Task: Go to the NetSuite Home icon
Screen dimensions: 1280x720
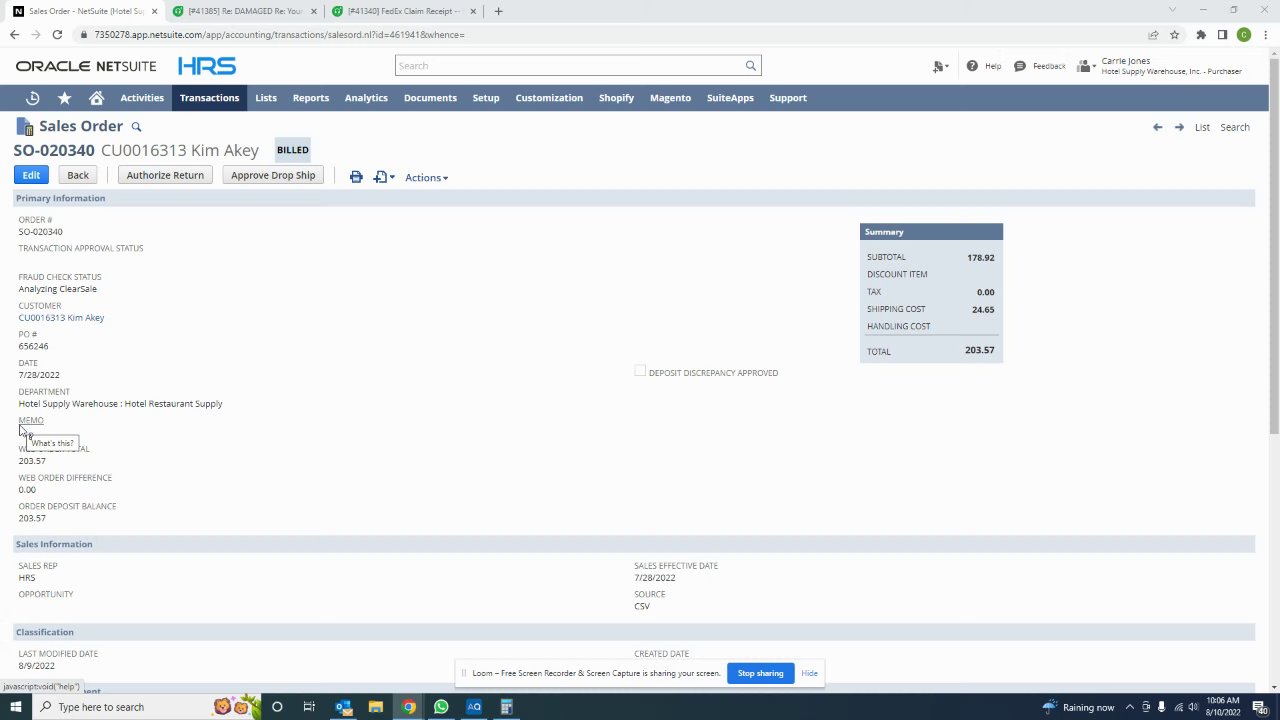Action: click(x=96, y=98)
